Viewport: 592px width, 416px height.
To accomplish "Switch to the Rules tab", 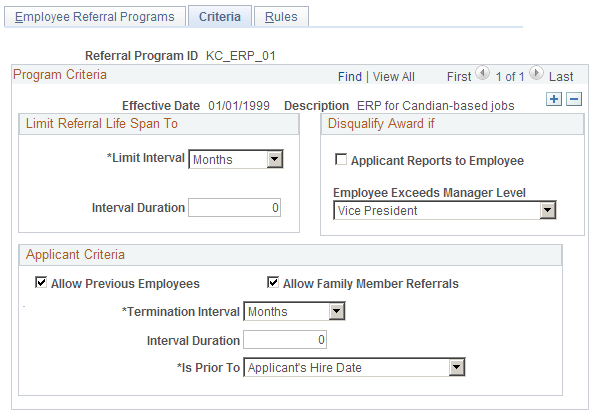I will coord(281,17).
